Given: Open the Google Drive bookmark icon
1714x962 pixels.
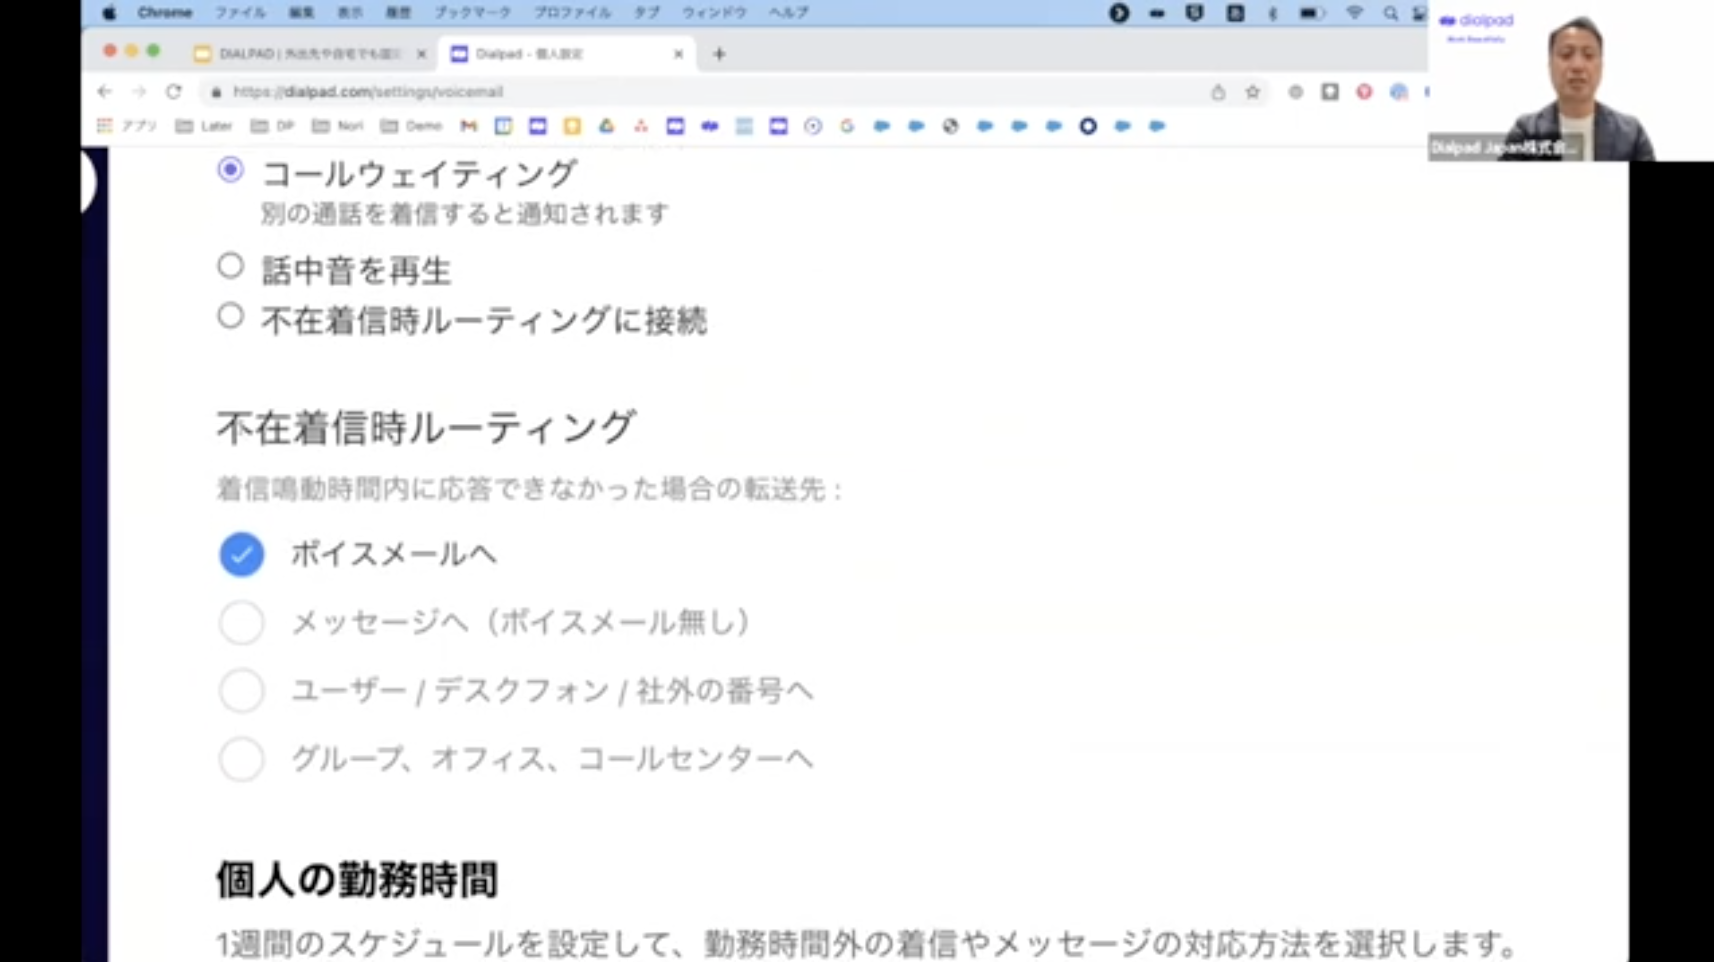Looking at the screenshot, I should pos(606,126).
